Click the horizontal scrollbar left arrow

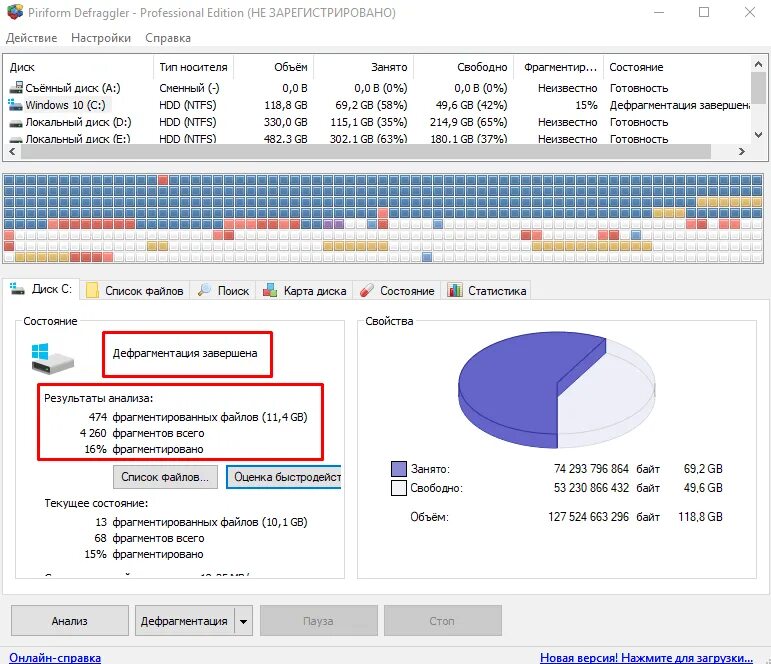tap(12, 152)
